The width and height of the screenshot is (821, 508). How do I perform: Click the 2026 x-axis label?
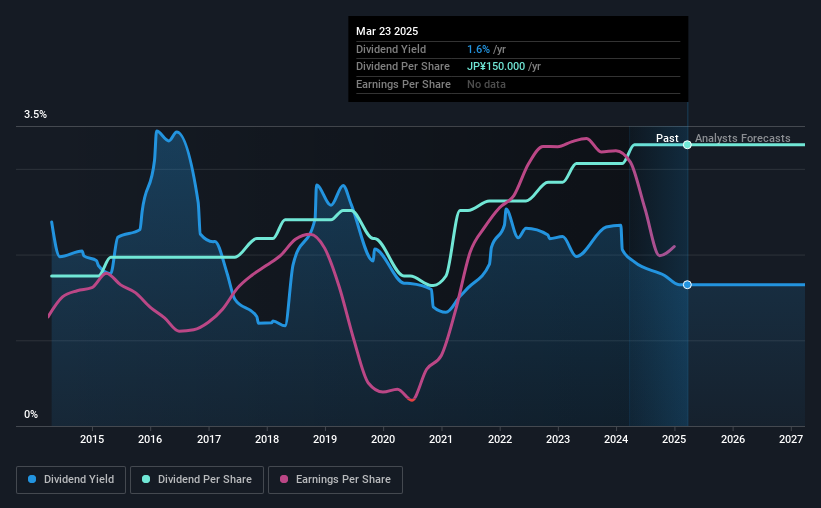pyautogui.click(x=733, y=439)
